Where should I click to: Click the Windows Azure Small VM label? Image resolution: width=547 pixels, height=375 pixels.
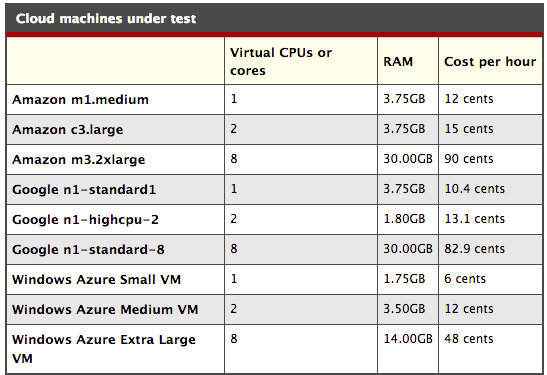click(97, 280)
